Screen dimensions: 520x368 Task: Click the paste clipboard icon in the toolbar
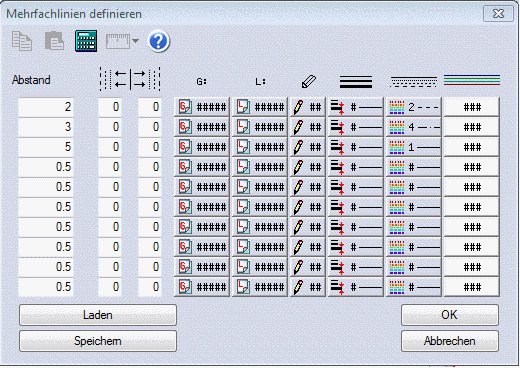pos(54,41)
